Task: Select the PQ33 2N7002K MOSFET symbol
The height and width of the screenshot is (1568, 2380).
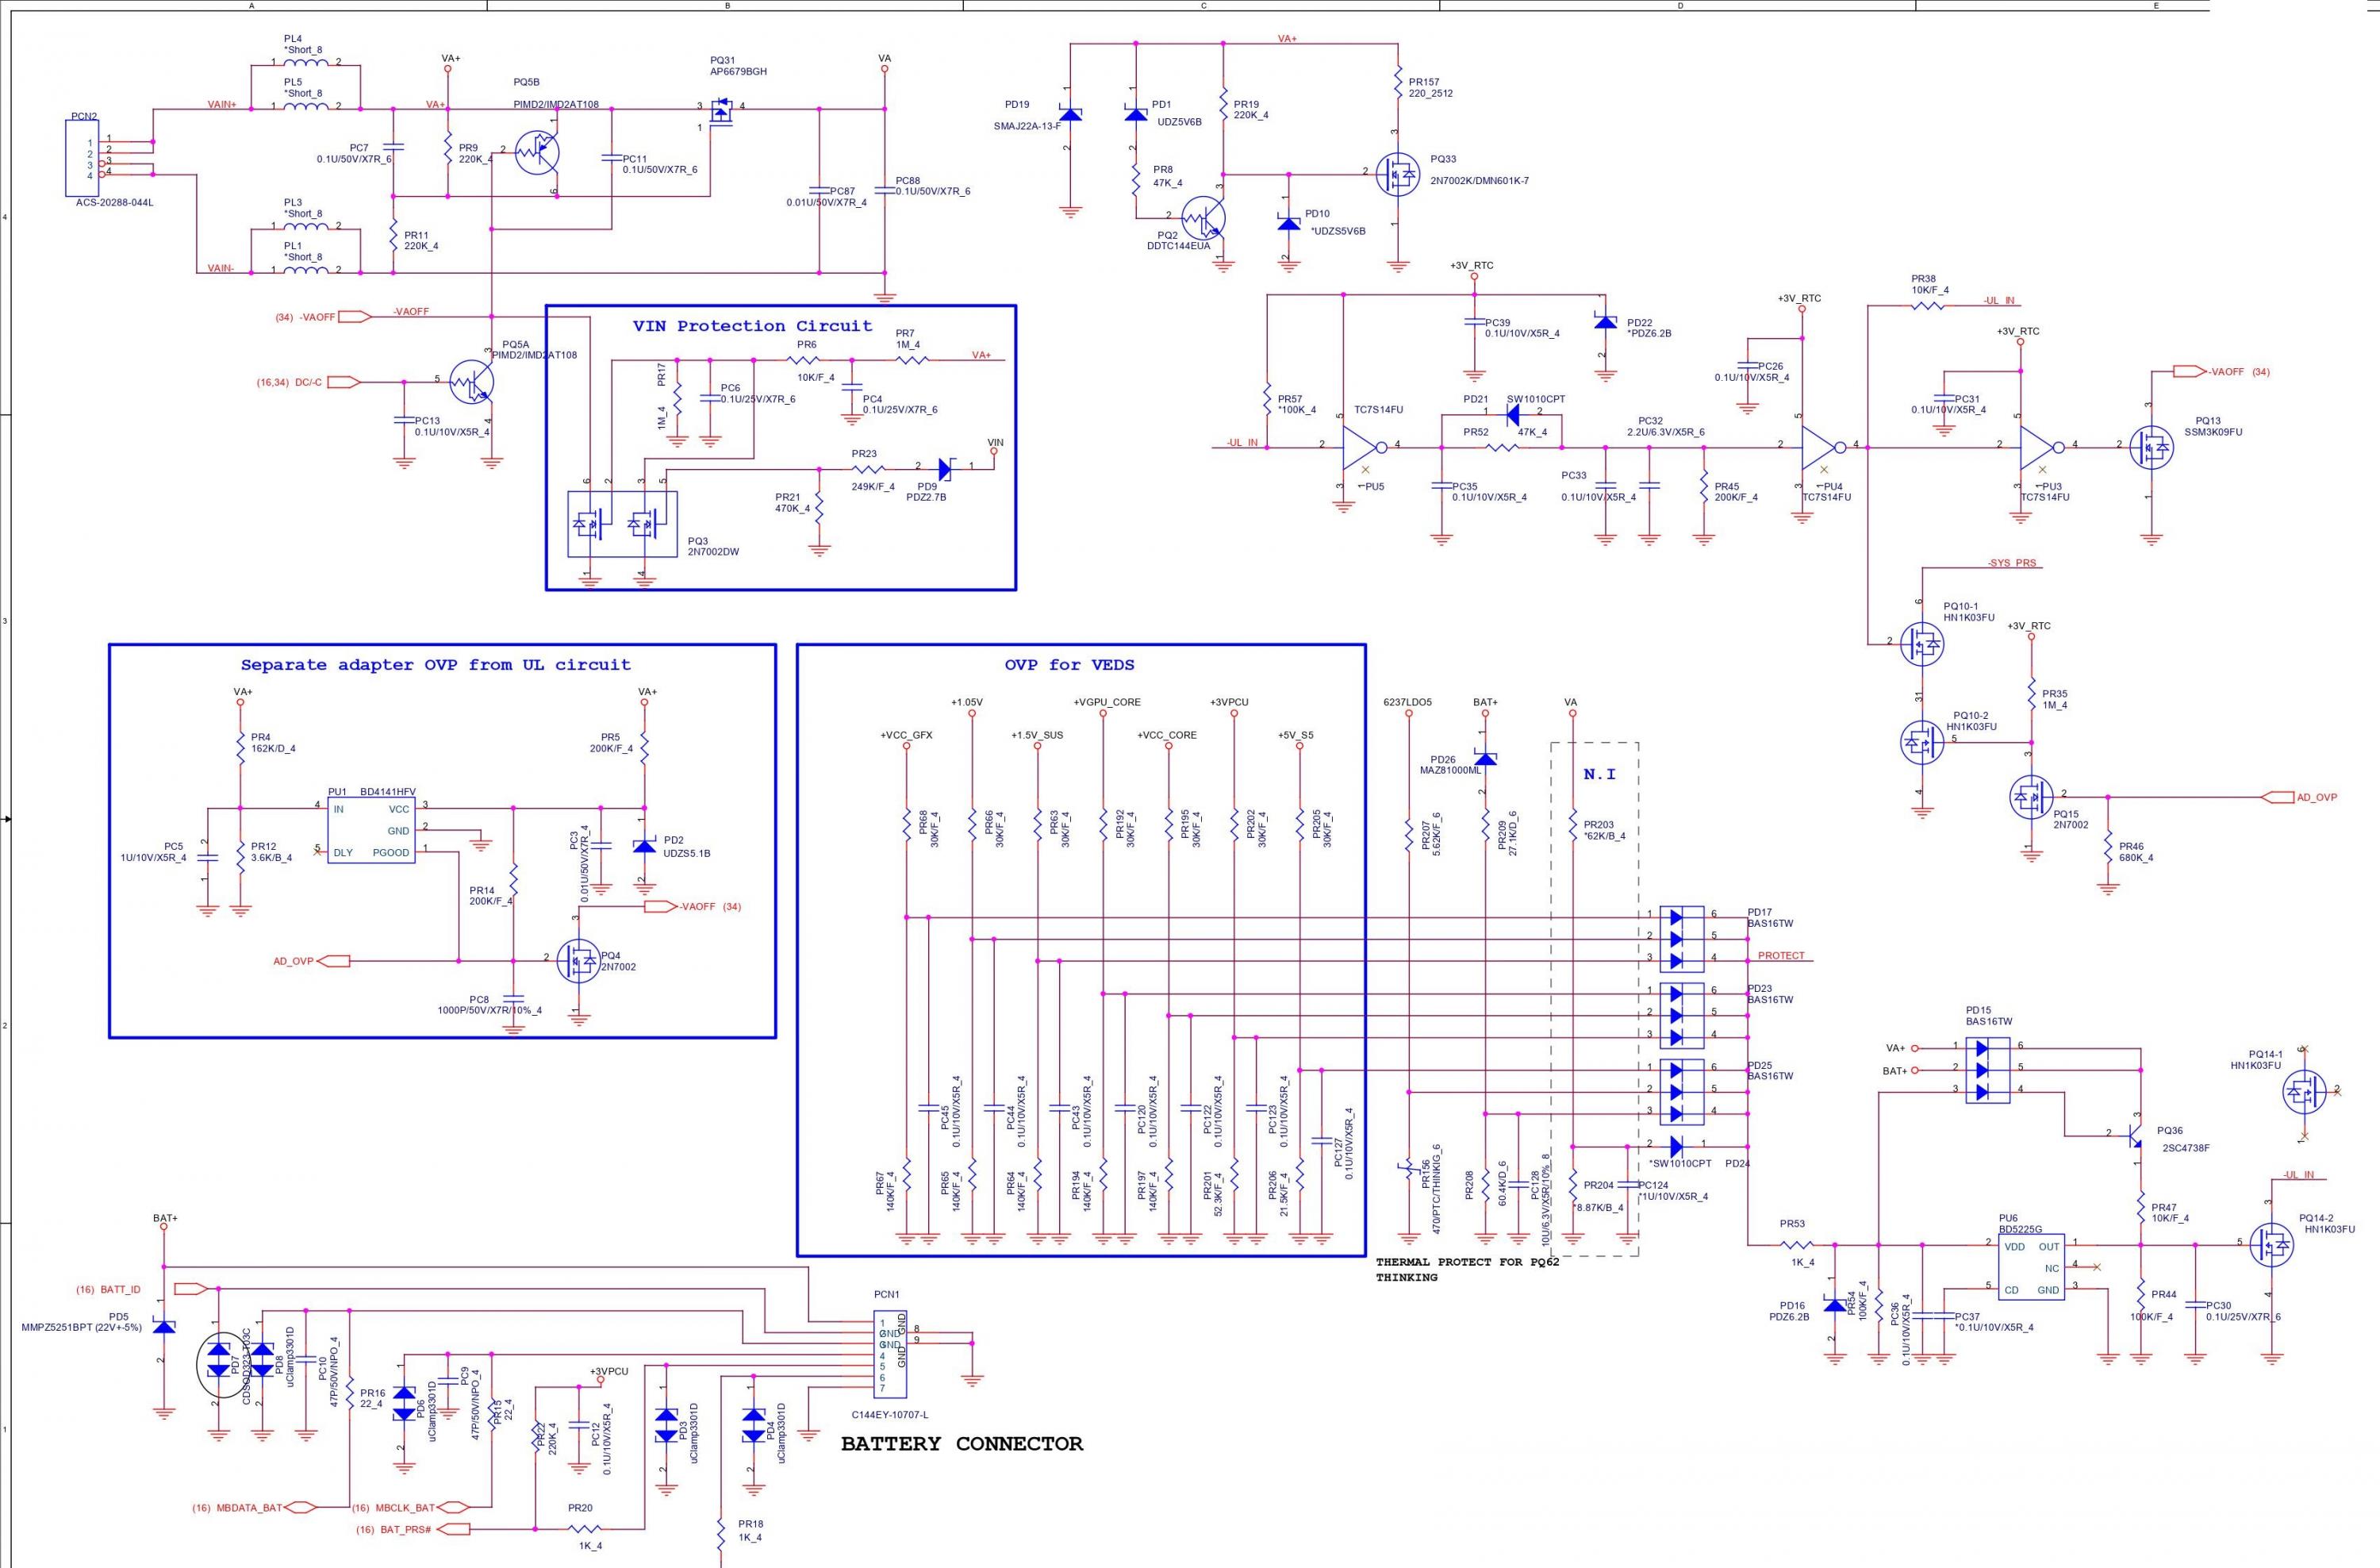Action: (x=1396, y=174)
